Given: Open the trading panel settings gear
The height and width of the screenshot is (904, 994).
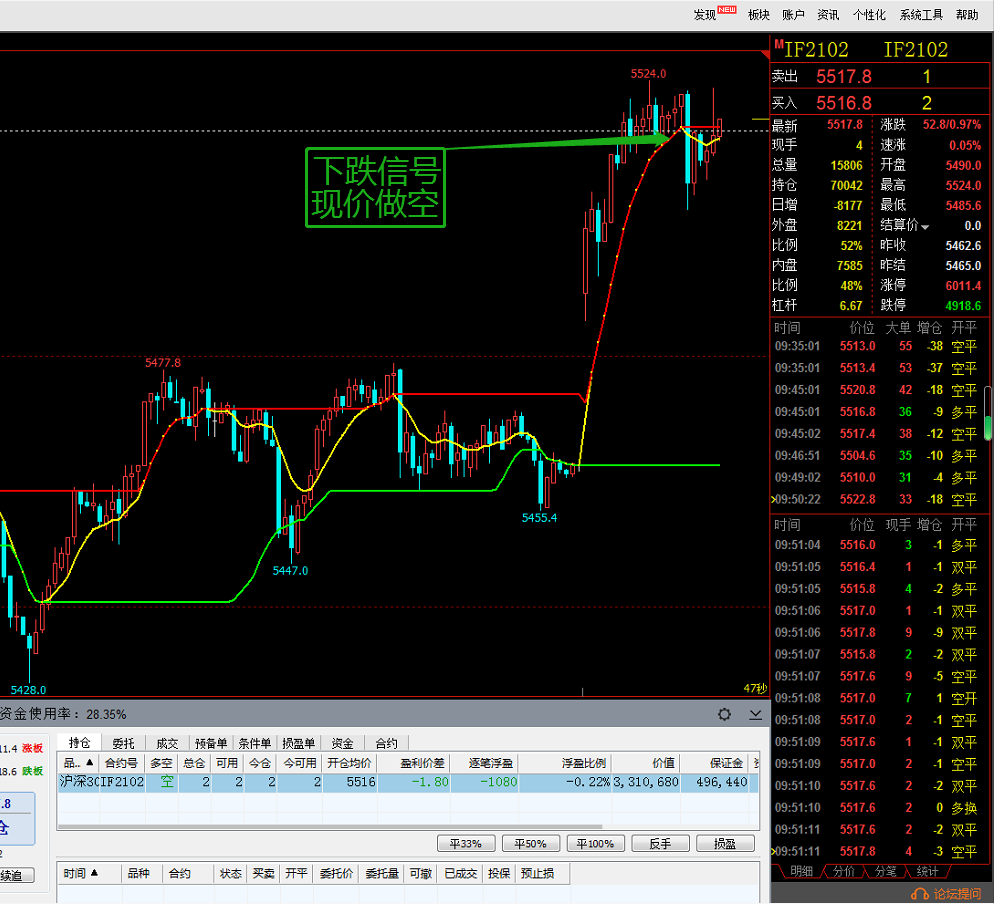Looking at the screenshot, I should tap(725, 714).
